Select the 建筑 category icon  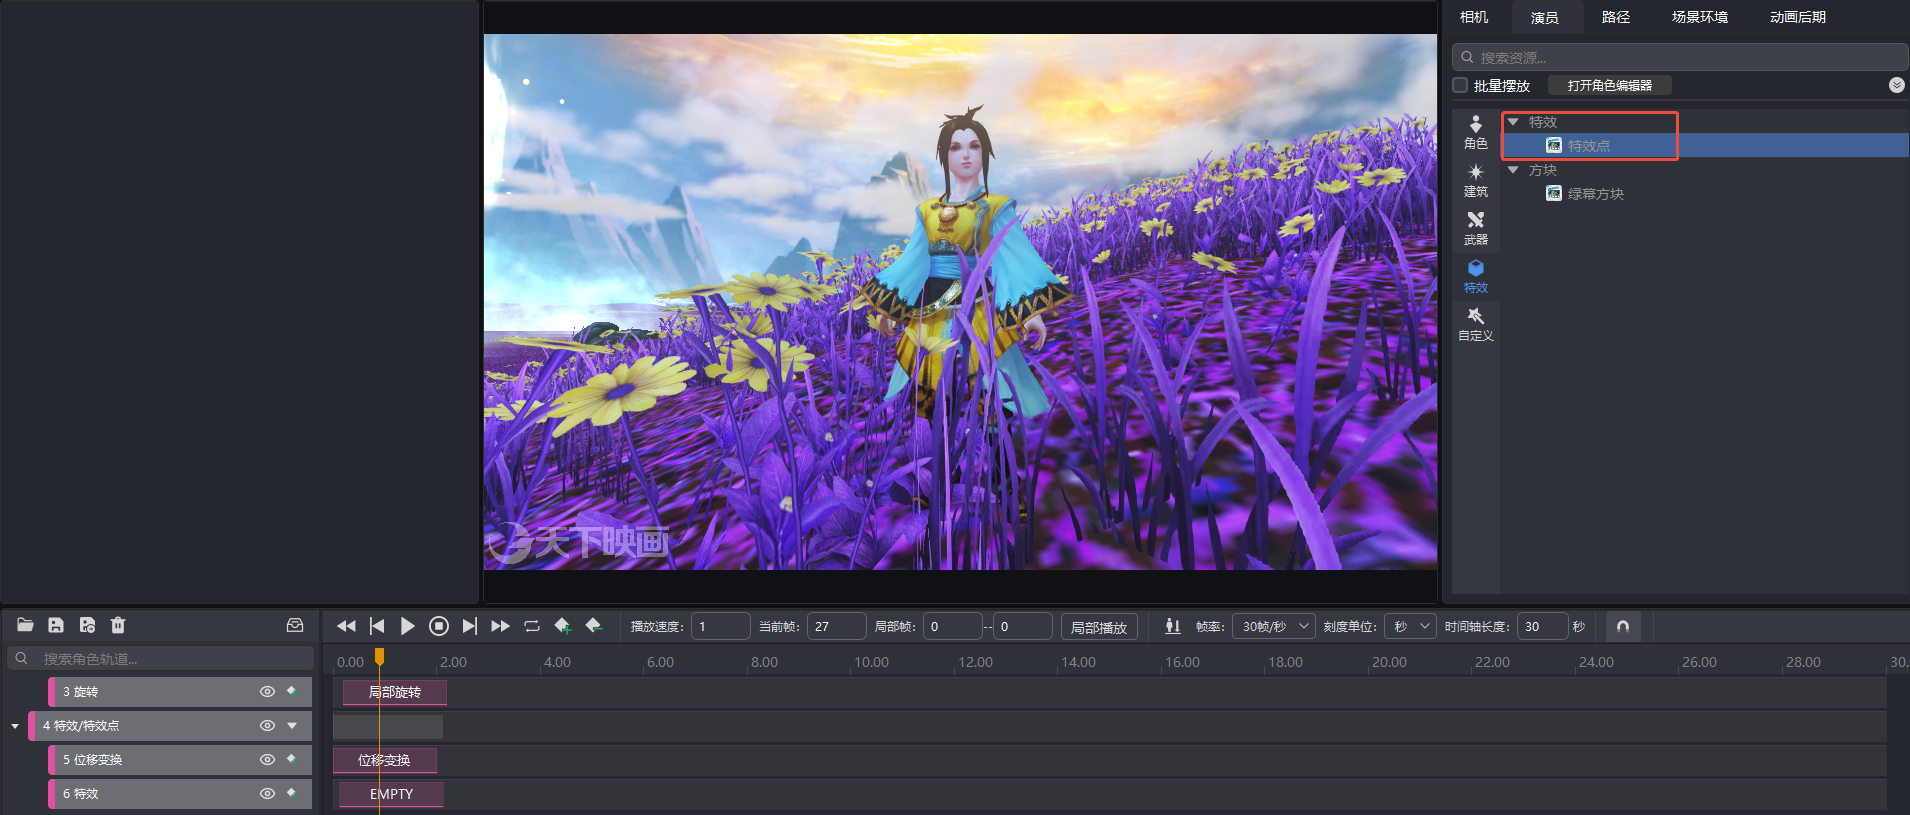point(1476,181)
